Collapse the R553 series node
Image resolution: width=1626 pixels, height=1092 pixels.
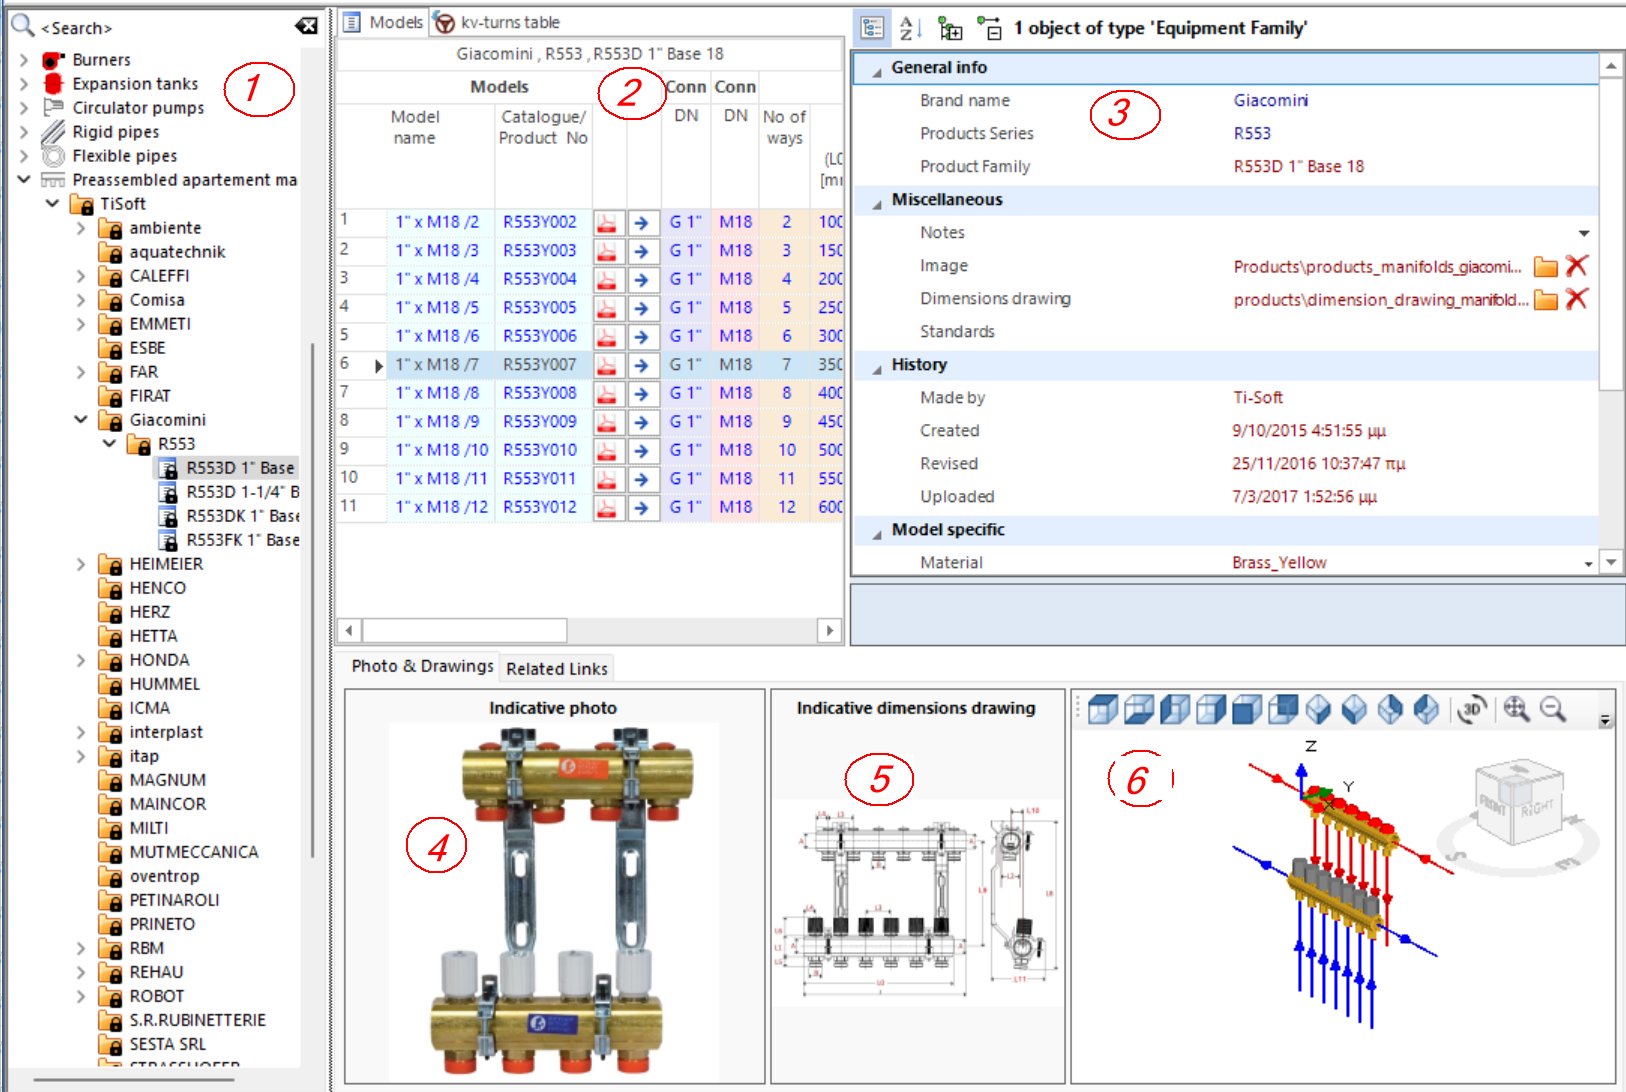(x=110, y=444)
